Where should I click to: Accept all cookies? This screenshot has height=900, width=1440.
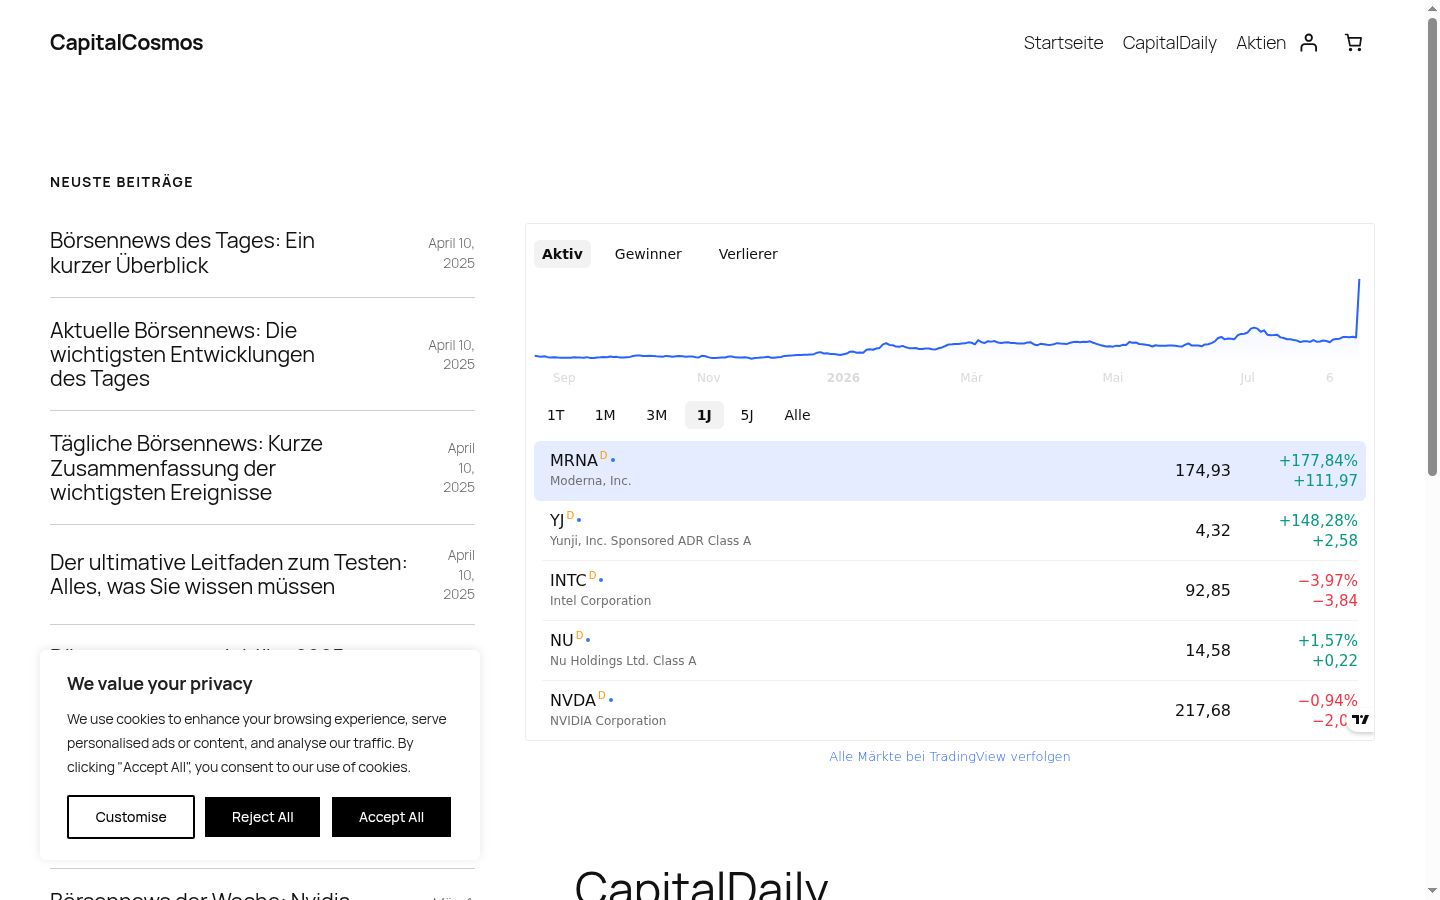(391, 817)
